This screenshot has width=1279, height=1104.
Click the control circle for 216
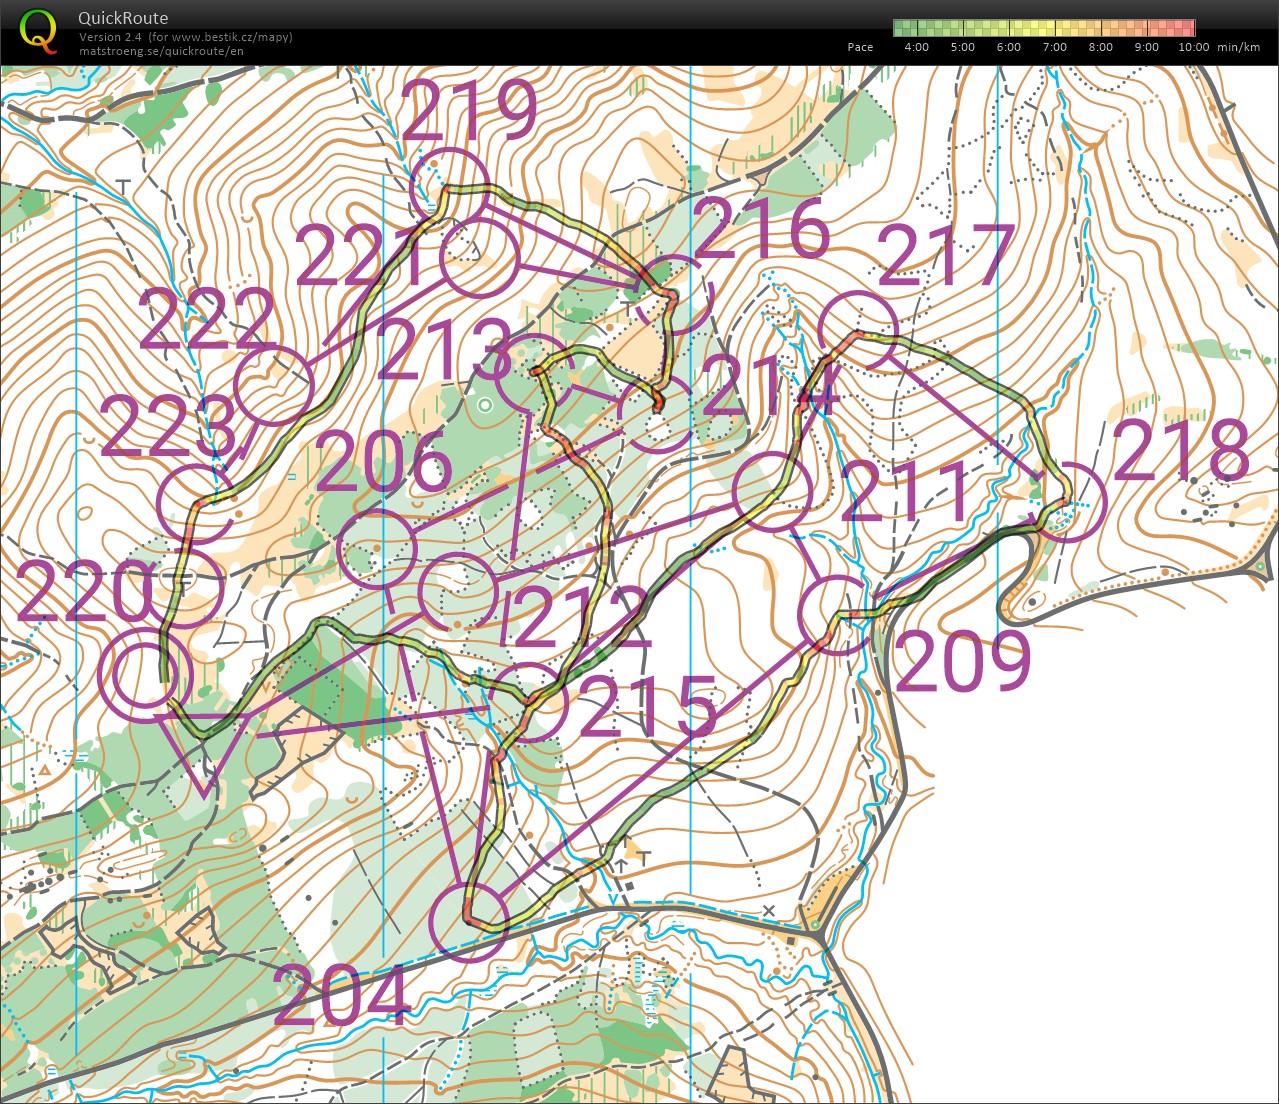tap(674, 294)
